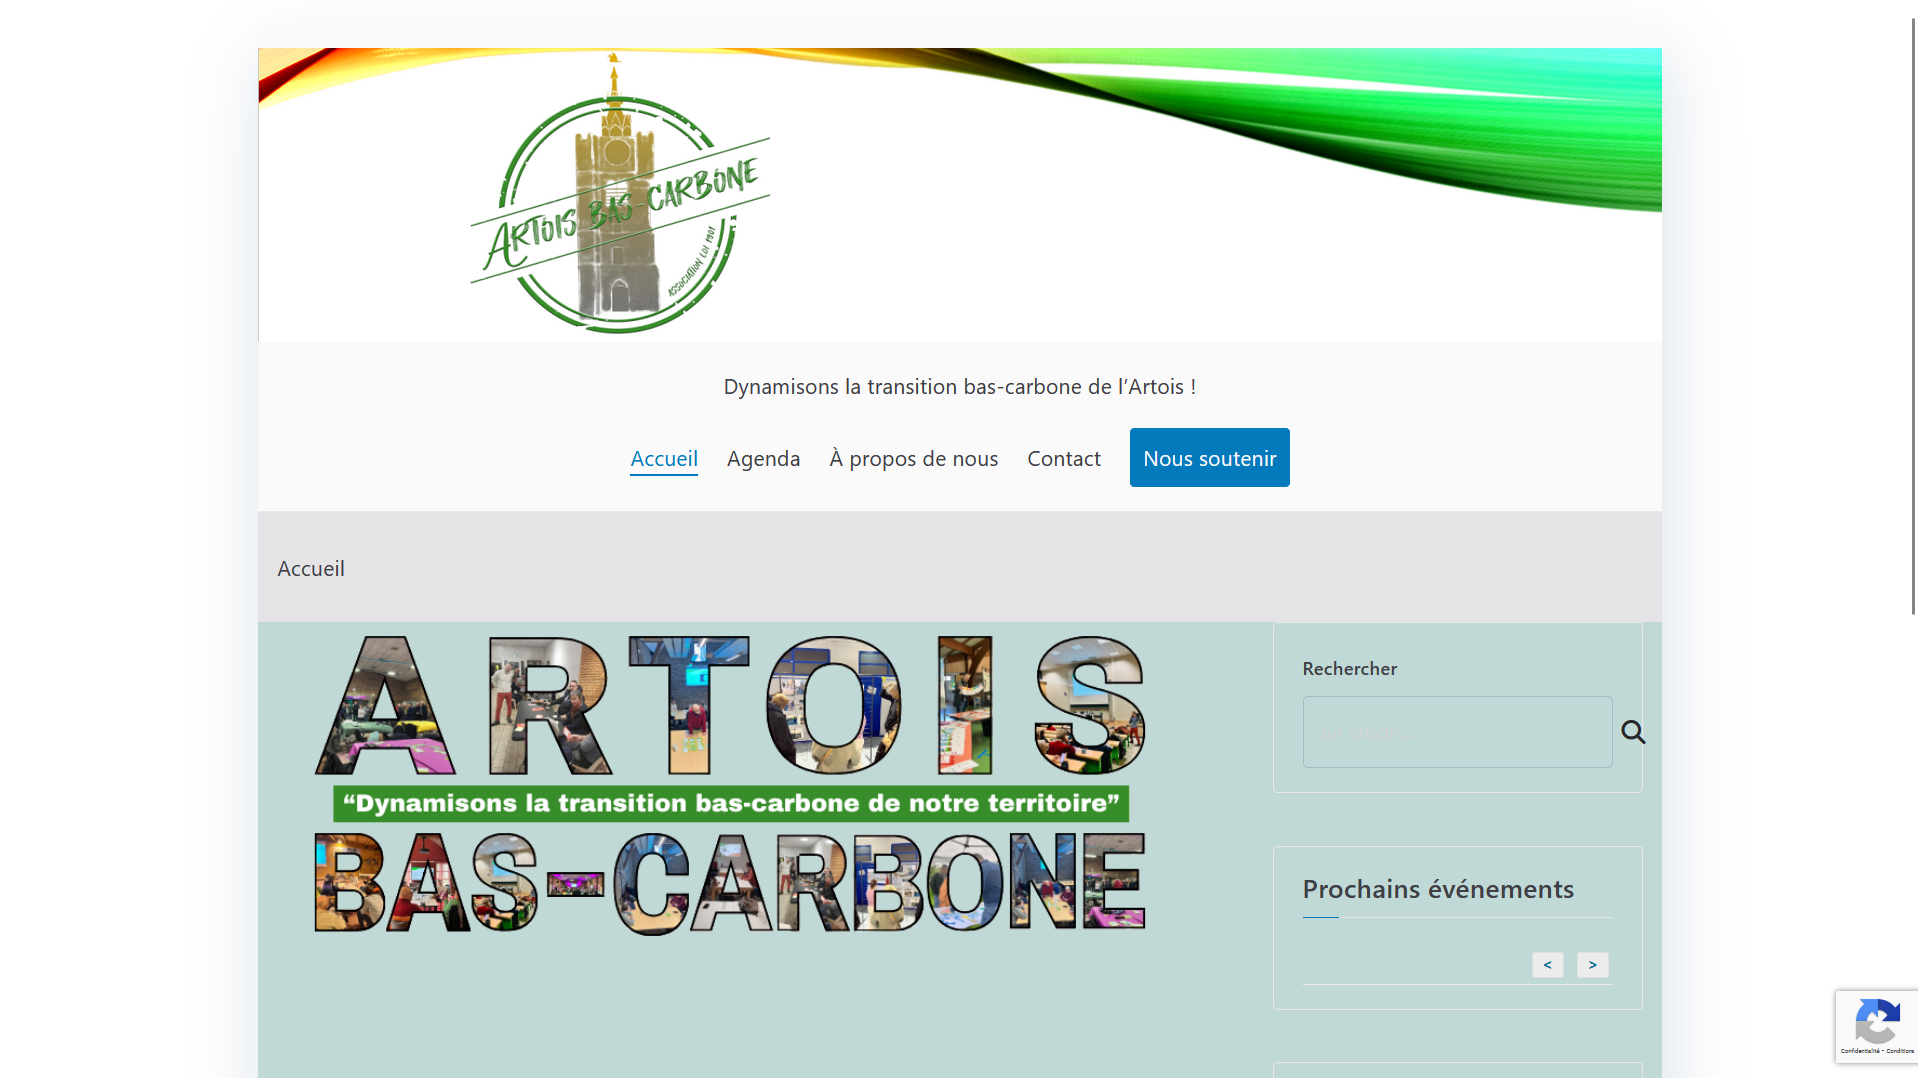This screenshot has height=1078, width=1918.
Task: Click the green slogan strip in the banner
Action: 730,804
